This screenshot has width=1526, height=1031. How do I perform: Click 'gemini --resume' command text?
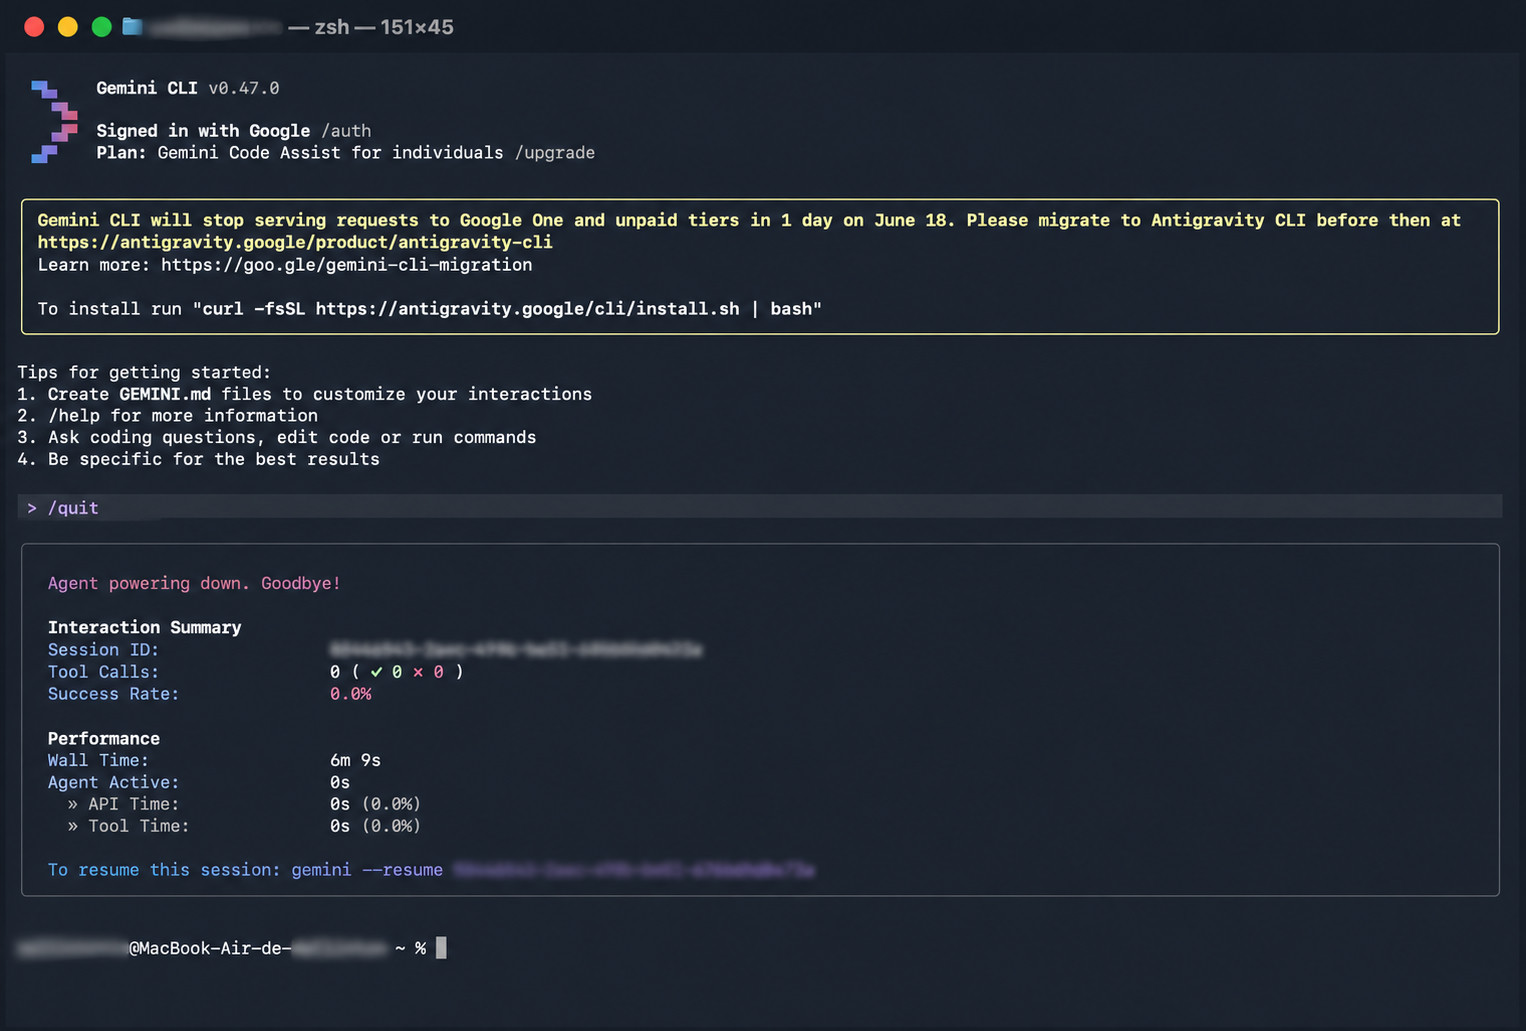(x=367, y=870)
